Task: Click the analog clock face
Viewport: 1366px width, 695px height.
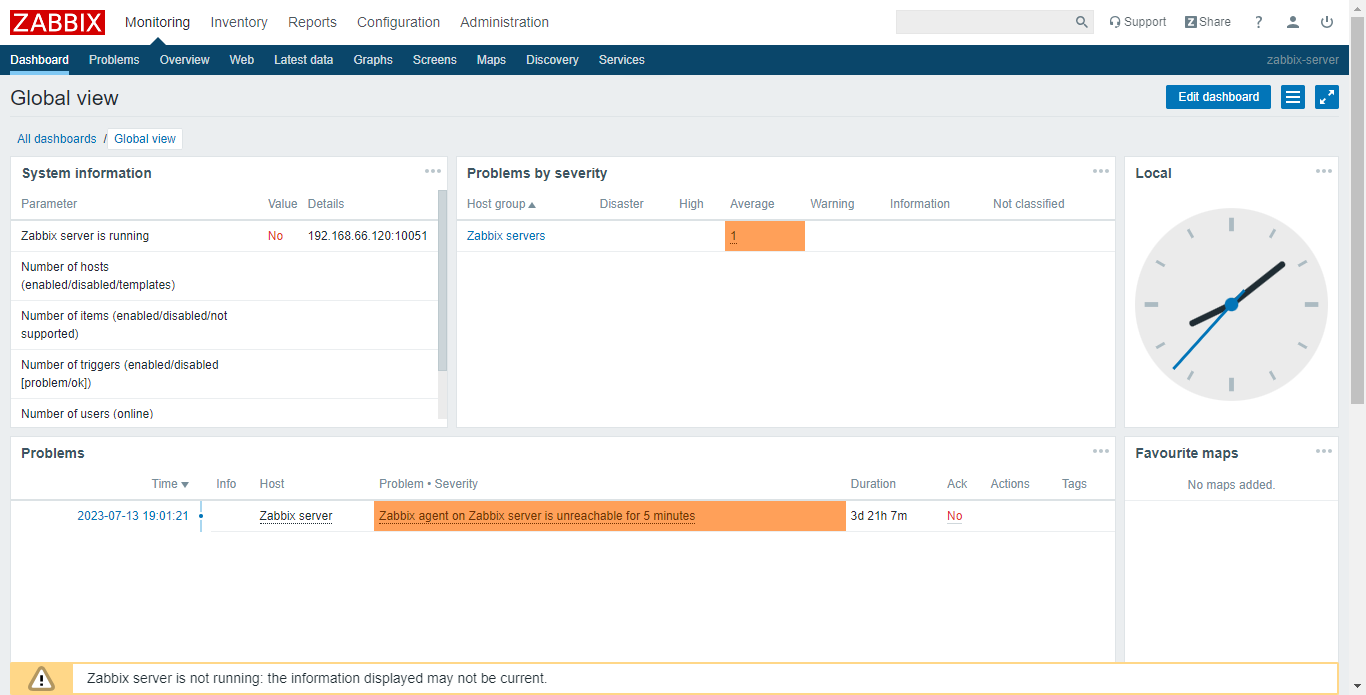Action: pos(1231,304)
